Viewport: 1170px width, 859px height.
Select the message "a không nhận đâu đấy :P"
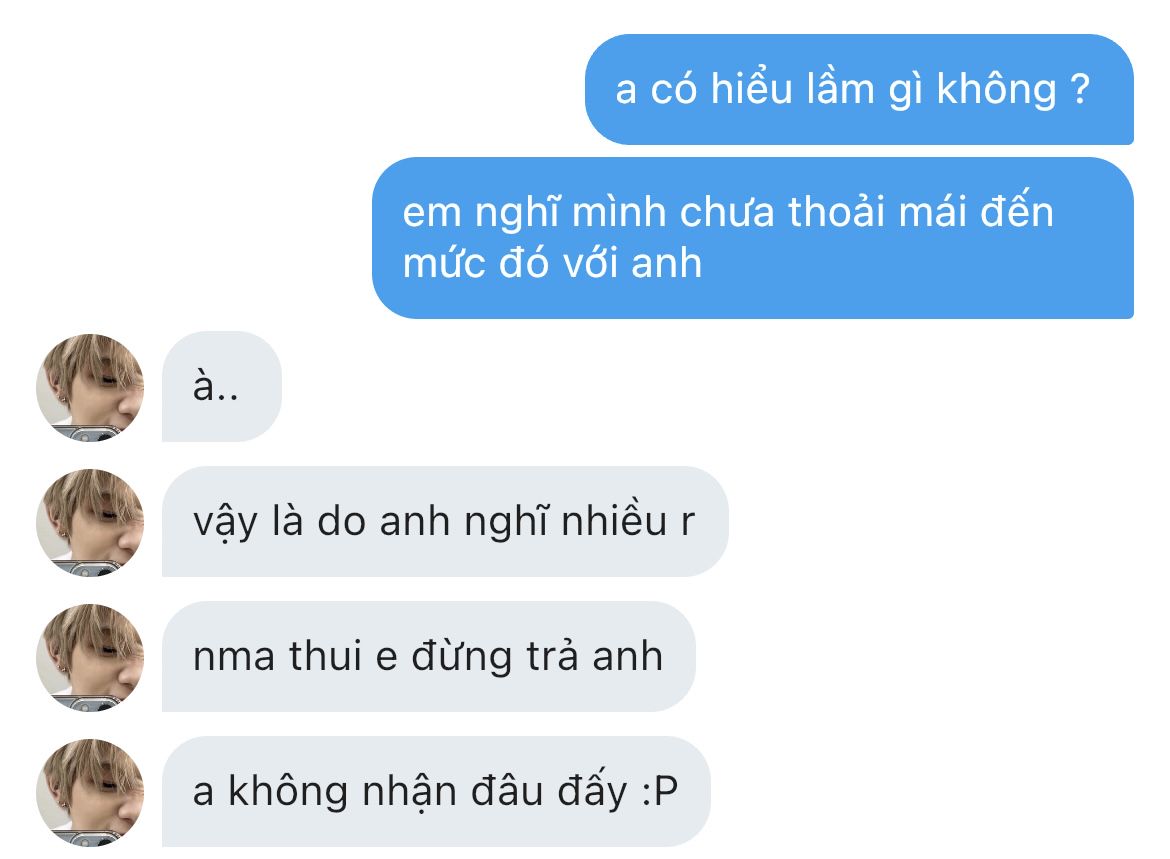[x=436, y=792]
